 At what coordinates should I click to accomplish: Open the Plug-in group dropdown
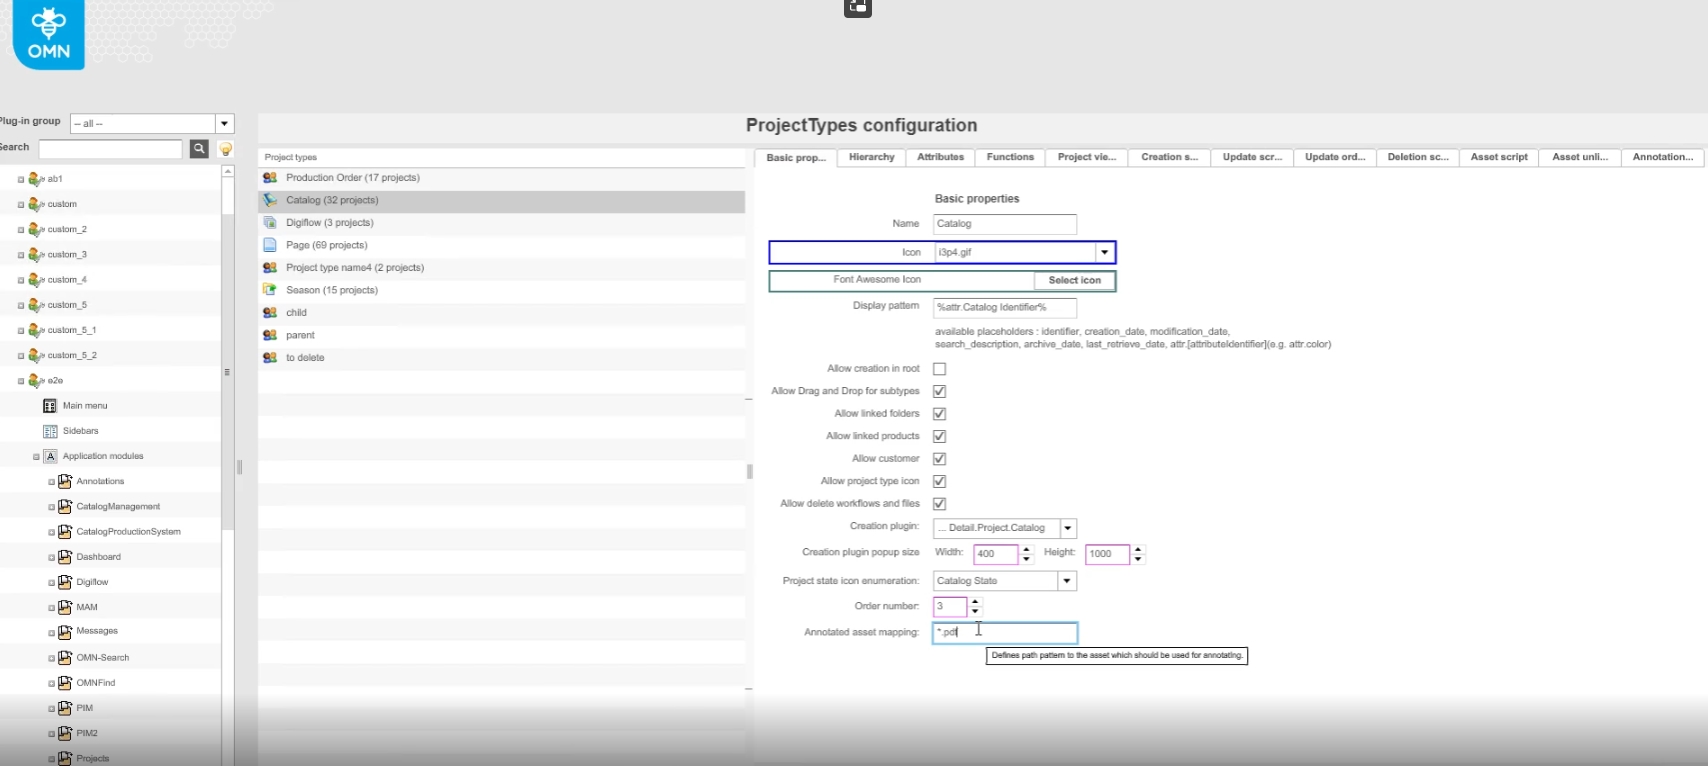[x=225, y=124]
